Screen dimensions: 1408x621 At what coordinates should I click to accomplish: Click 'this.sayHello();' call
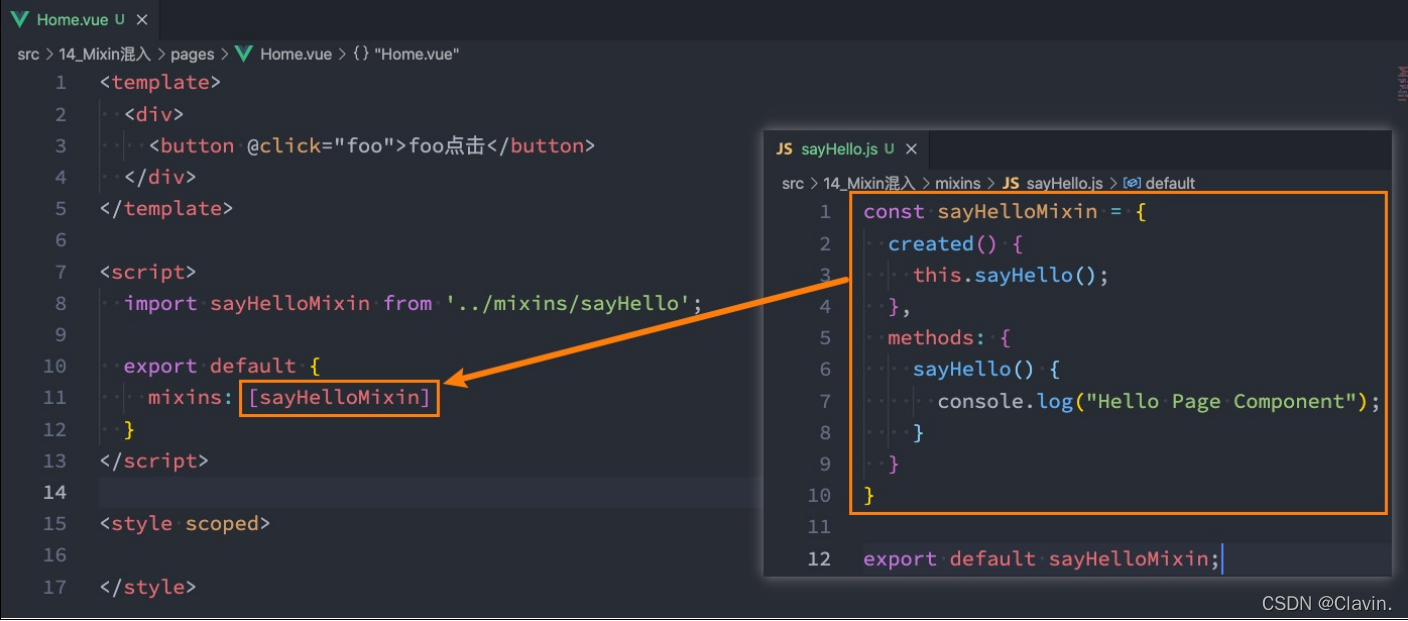pyautogui.click(x=1012, y=275)
